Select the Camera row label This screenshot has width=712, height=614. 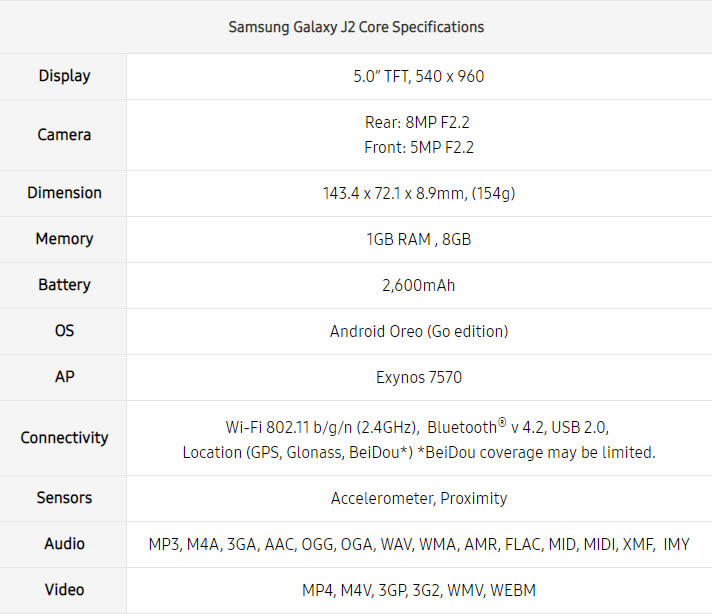pyautogui.click(x=64, y=134)
